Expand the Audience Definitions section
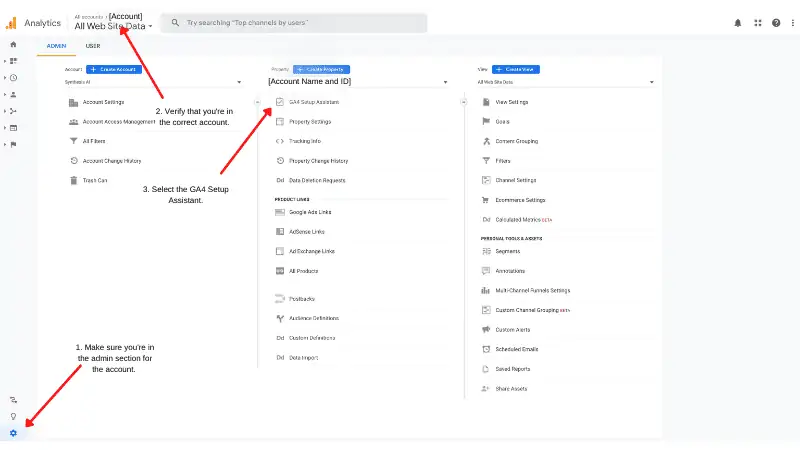This screenshot has height=450, width=800. 314,318
